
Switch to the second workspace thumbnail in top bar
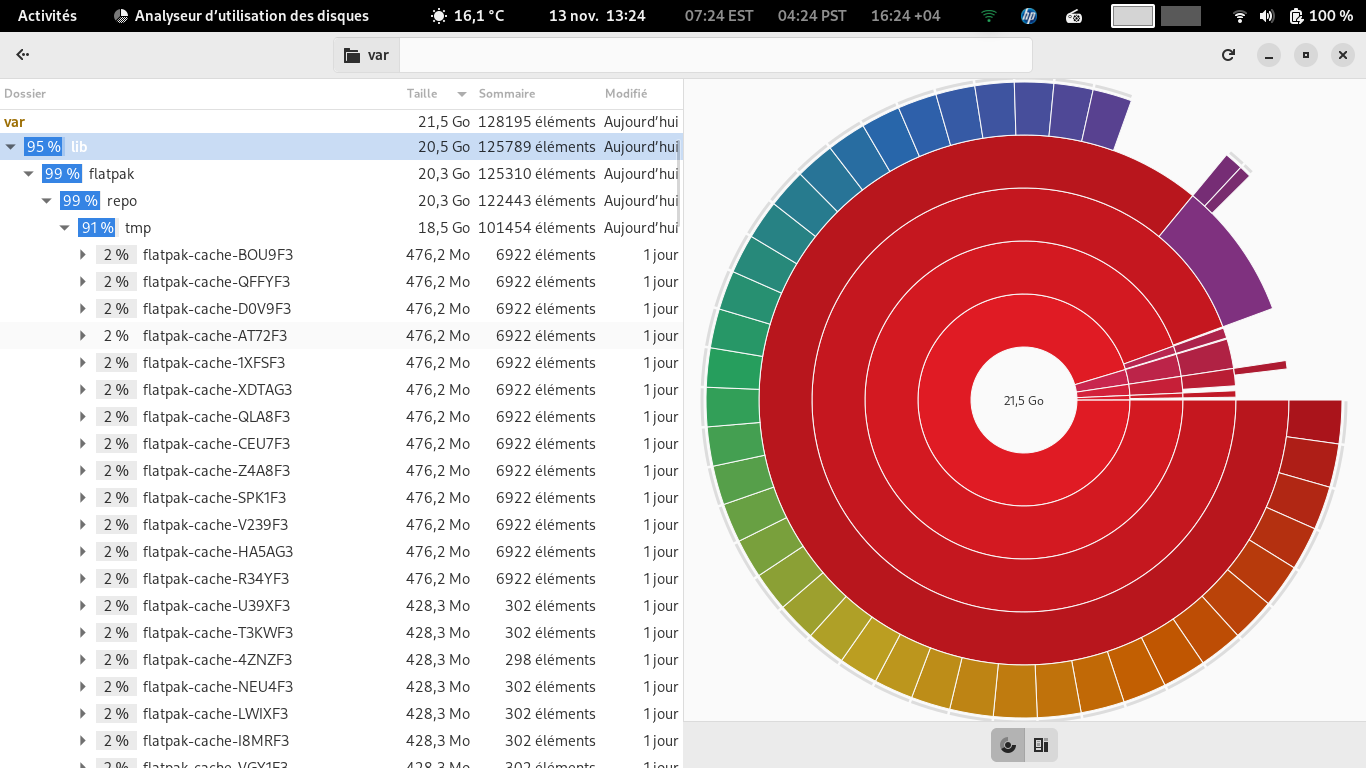coord(1180,16)
